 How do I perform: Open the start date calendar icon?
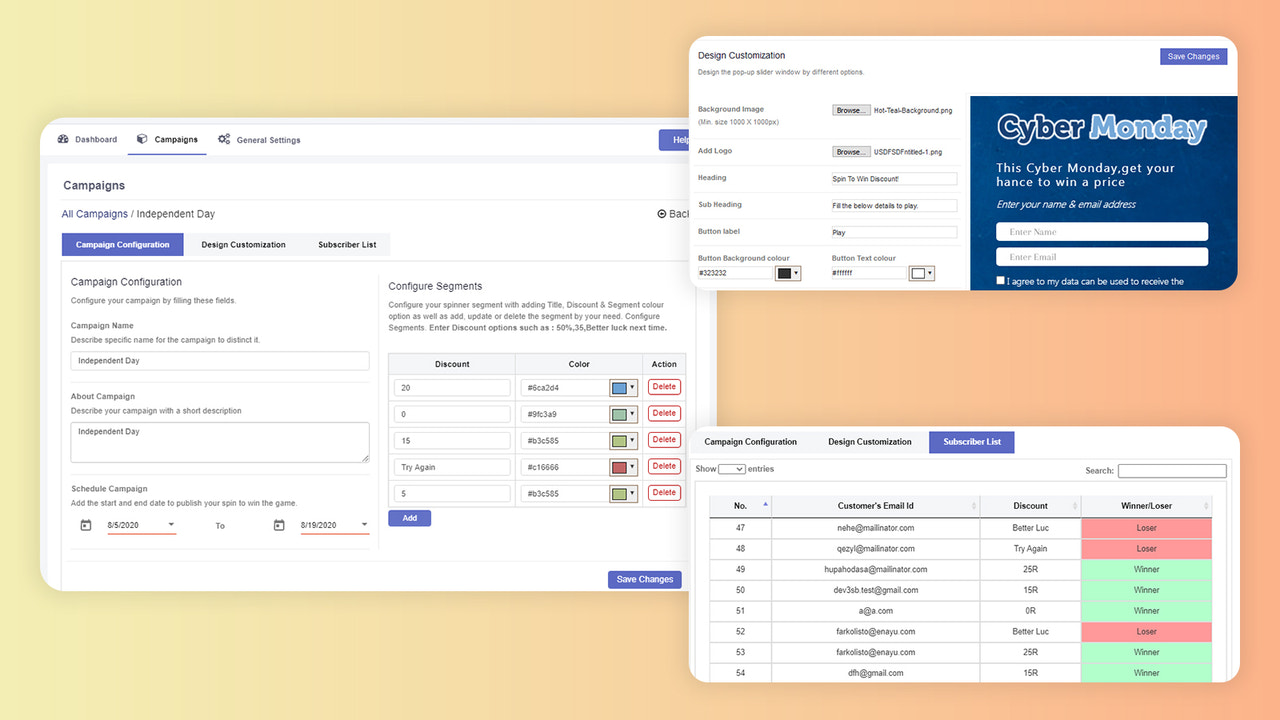(x=85, y=524)
